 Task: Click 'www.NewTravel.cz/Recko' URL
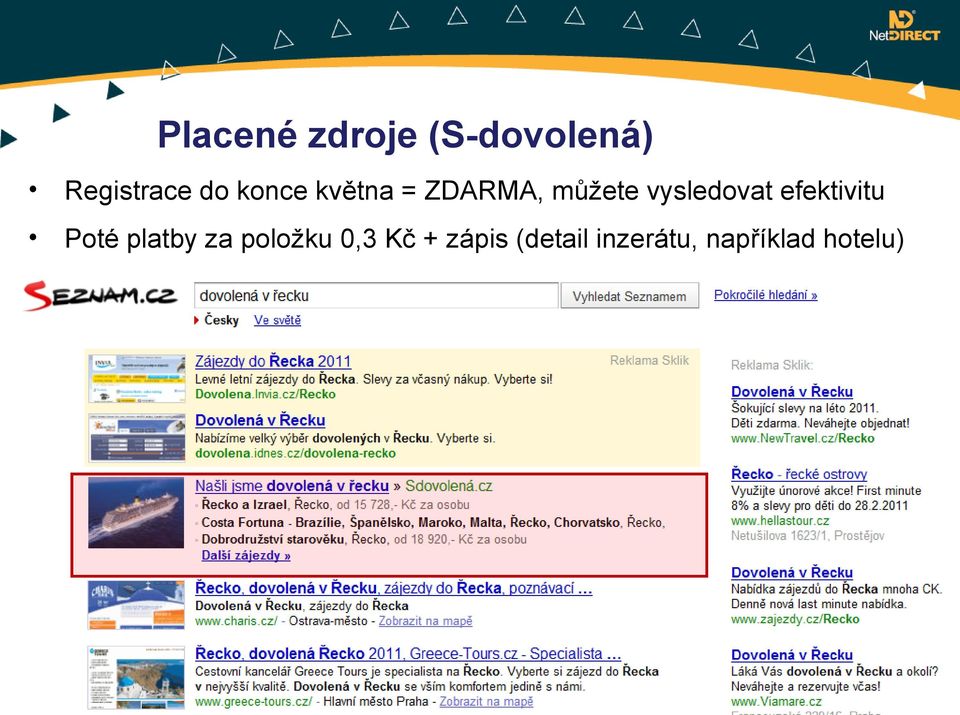pyautogui.click(x=803, y=438)
